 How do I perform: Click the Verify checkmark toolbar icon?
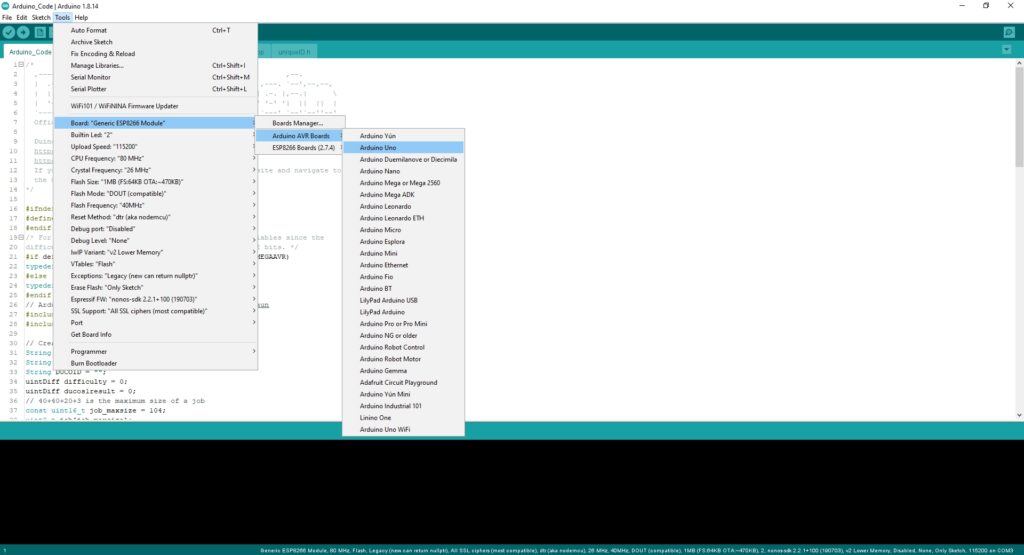(x=8, y=32)
